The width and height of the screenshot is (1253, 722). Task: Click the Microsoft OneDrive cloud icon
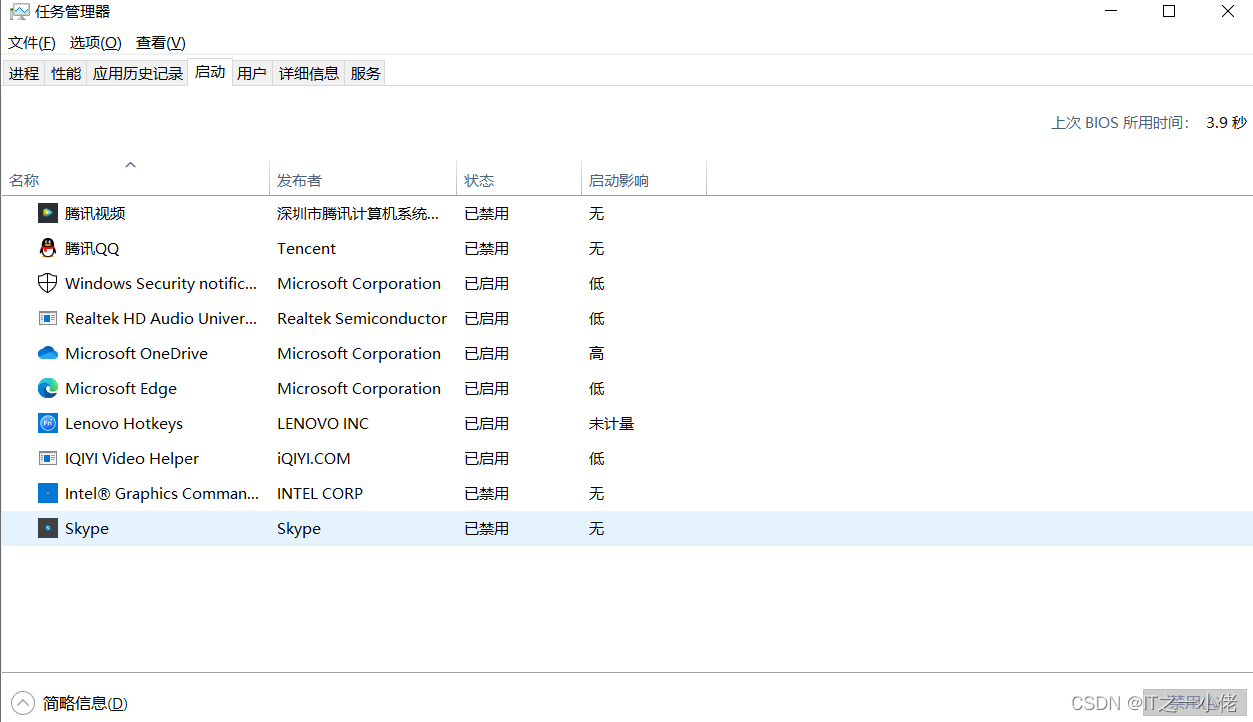click(48, 353)
